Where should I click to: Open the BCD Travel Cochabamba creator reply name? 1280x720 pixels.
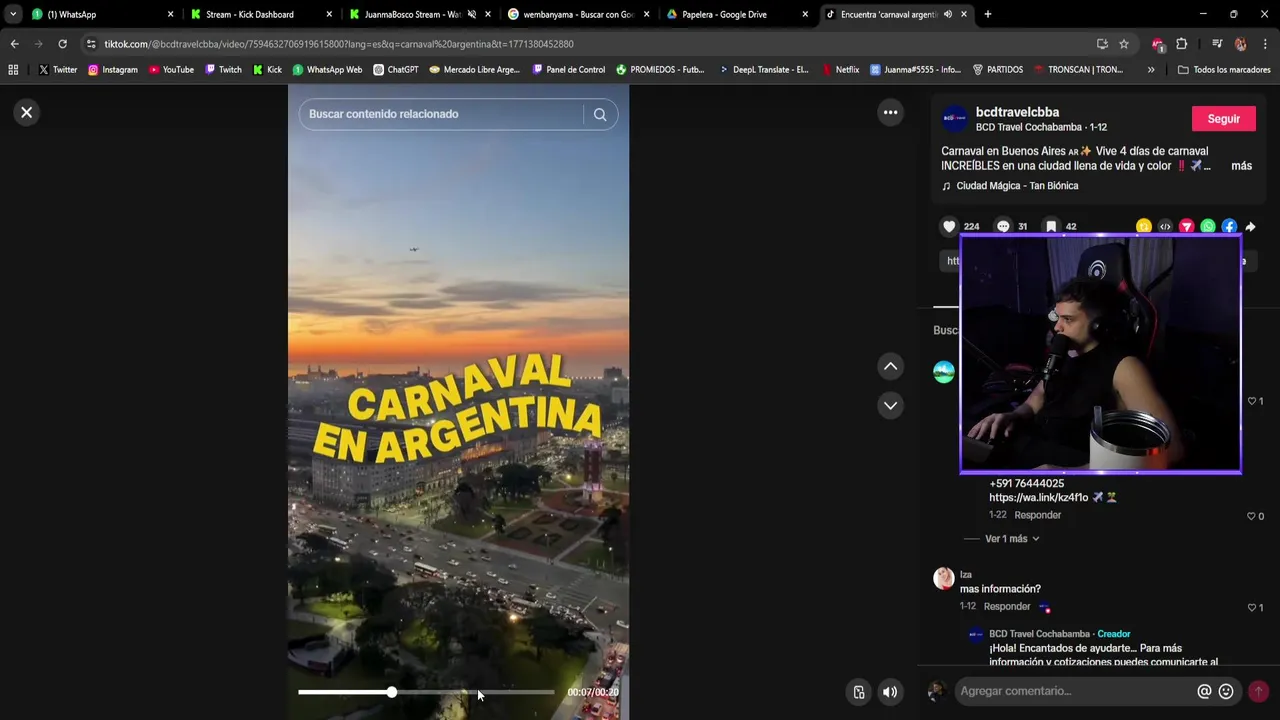pyautogui.click(x=1039, y=634)
